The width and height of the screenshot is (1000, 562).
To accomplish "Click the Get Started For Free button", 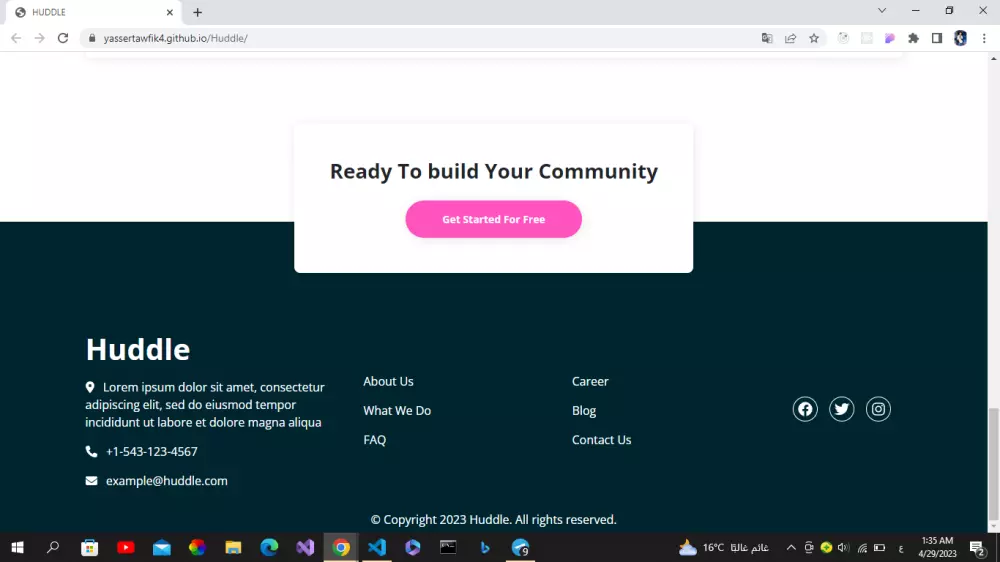I will click(x=494, y=219).
